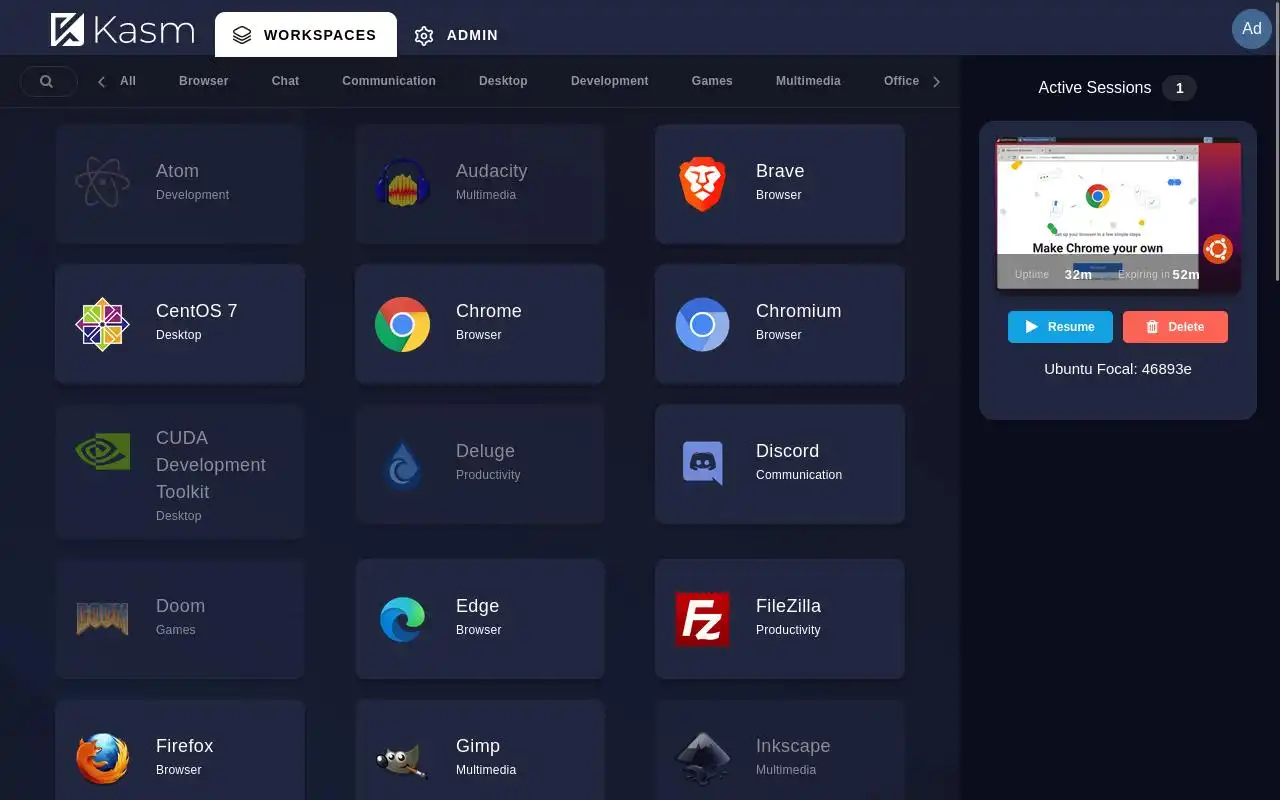1280x800 pixels.
Task: Filter by Games category
Action: pos(712,81)
